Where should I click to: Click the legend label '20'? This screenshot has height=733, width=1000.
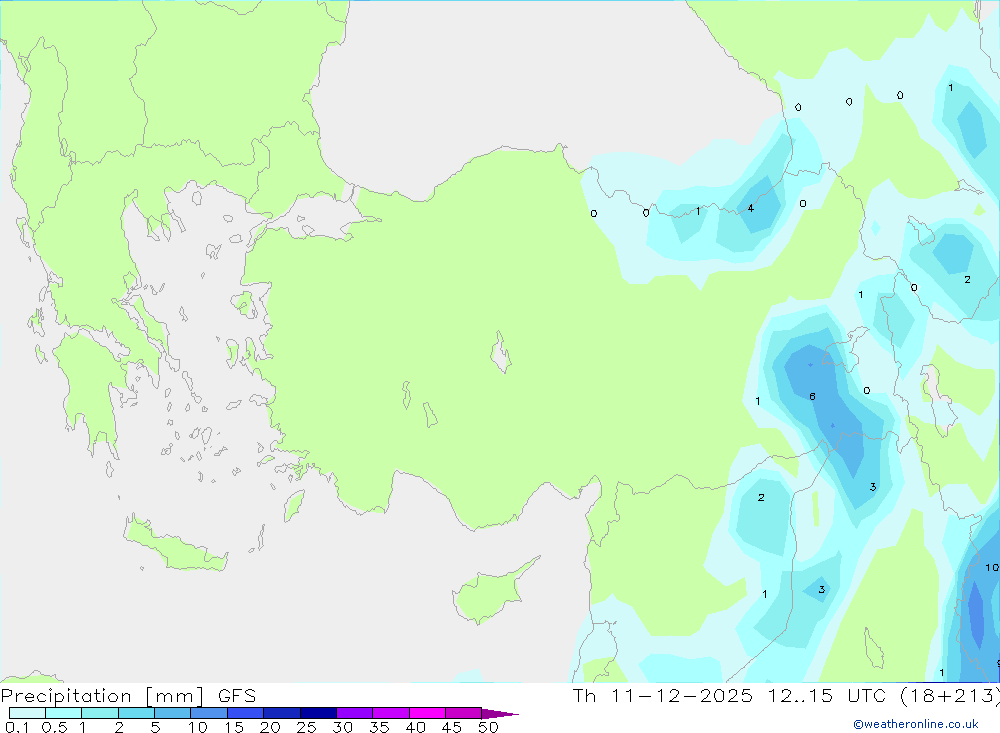pyautogui.click(x=270, y=727)
